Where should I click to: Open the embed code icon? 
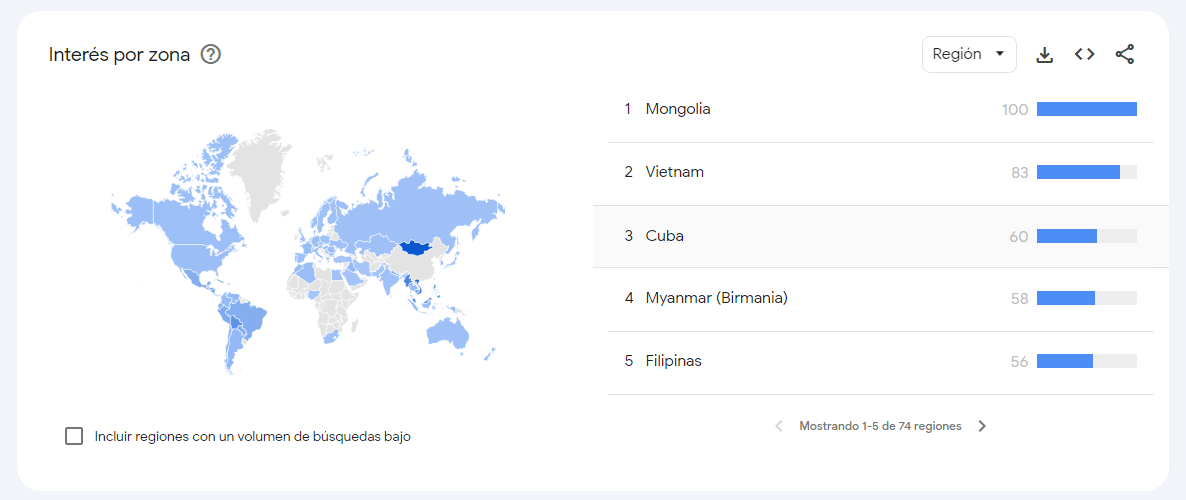pos(1085,54)
